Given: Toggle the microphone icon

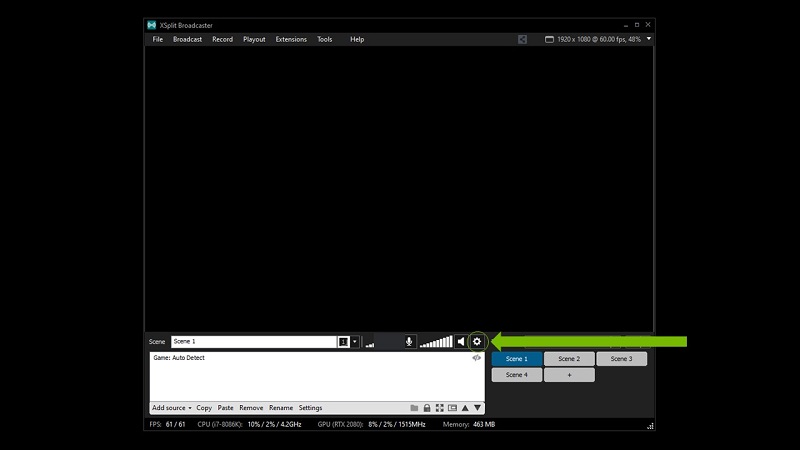Looking at the screenshot, I should (409, 342).
